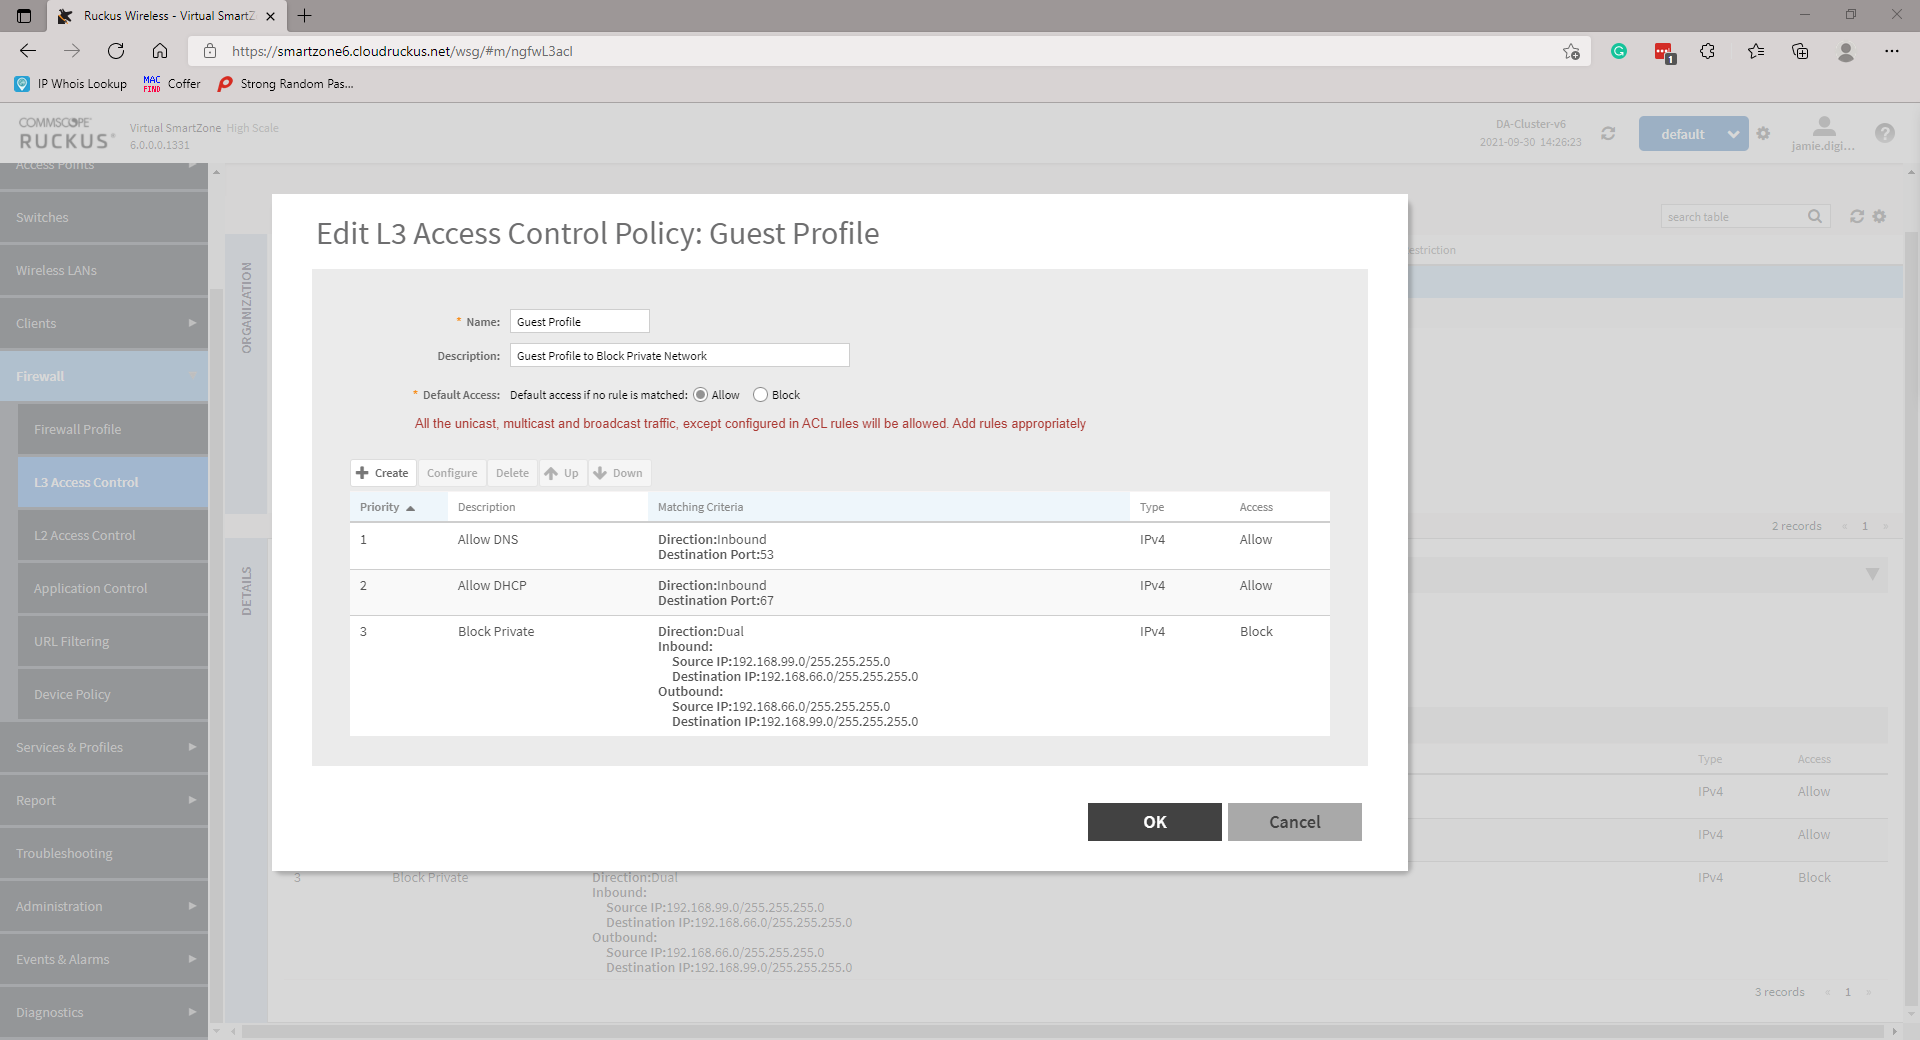This screenshot has width=1920, height=1040.
Task: Open the browser home page icon
Action: point(160,51)
